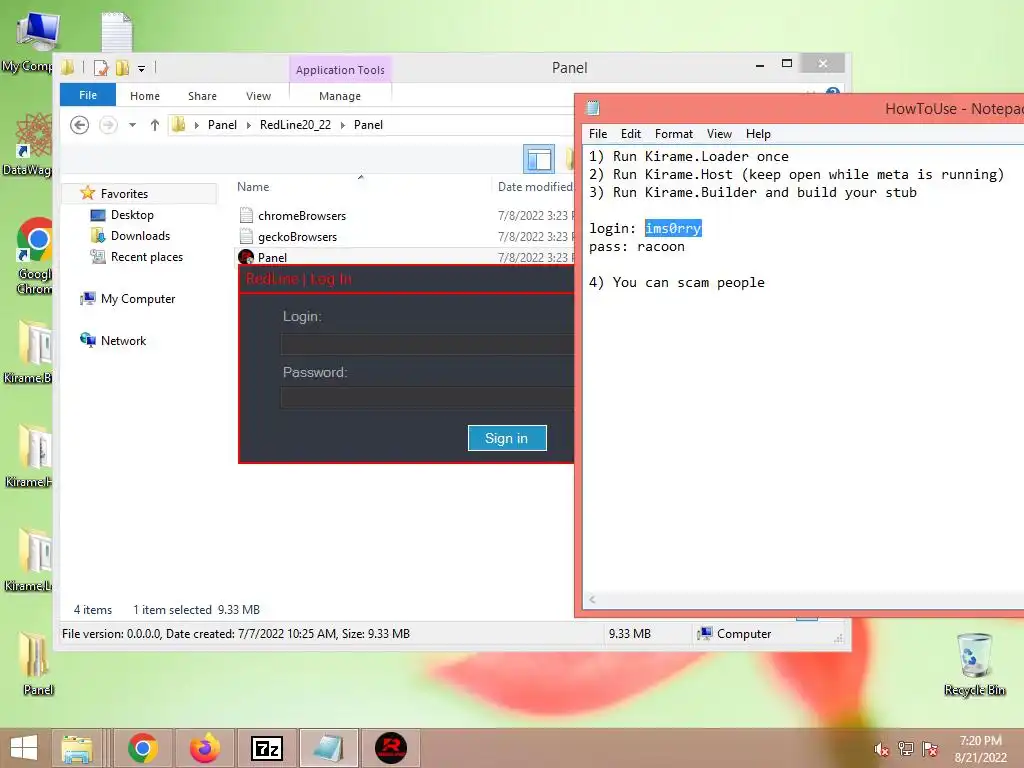The image size is (1024, 768).
Task: Launch Firefox from the taskbar
Action: [x=204, y=748]
